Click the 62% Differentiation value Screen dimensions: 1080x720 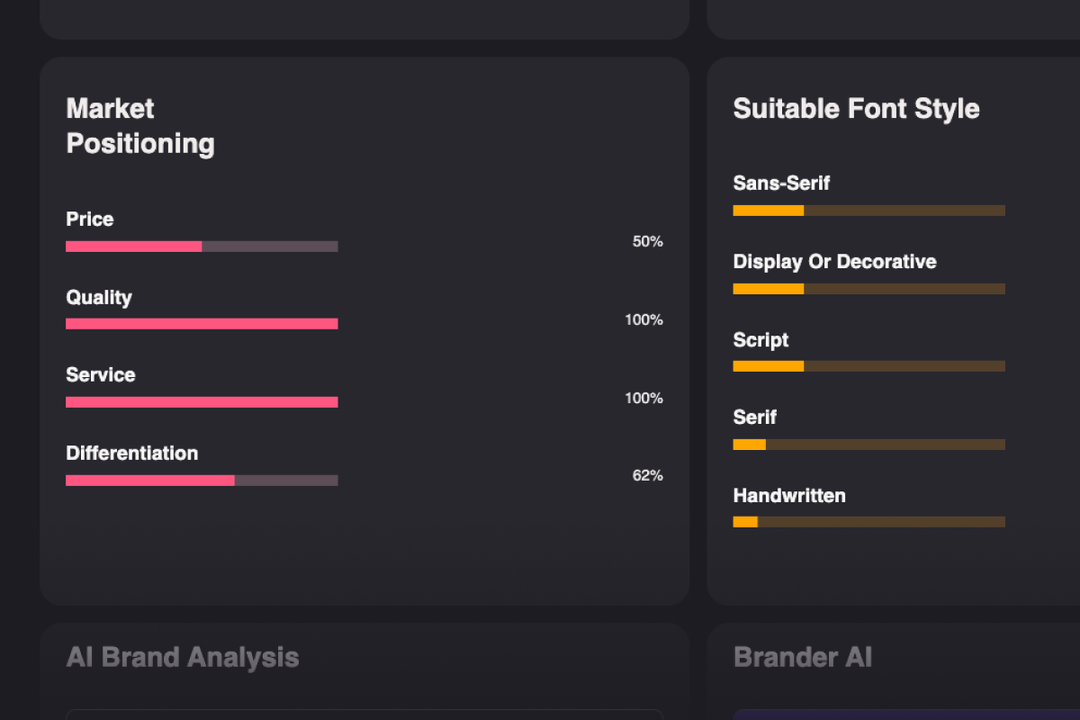click(647, 475)
